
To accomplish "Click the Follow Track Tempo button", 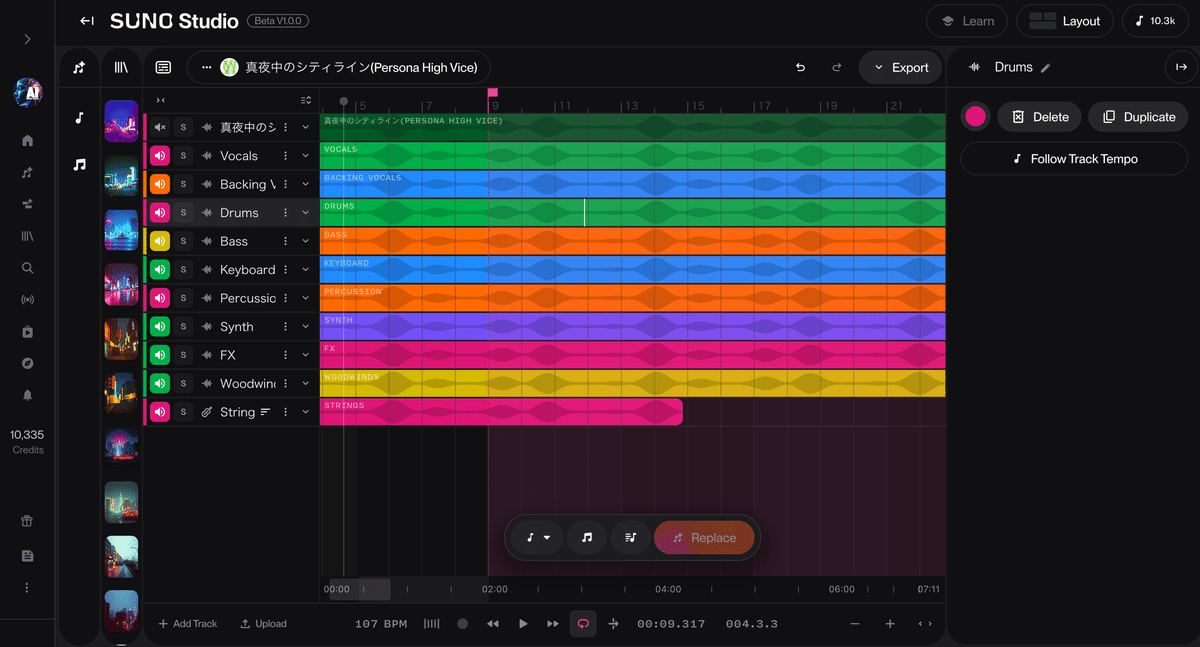I will click(x=1073, y=158).
